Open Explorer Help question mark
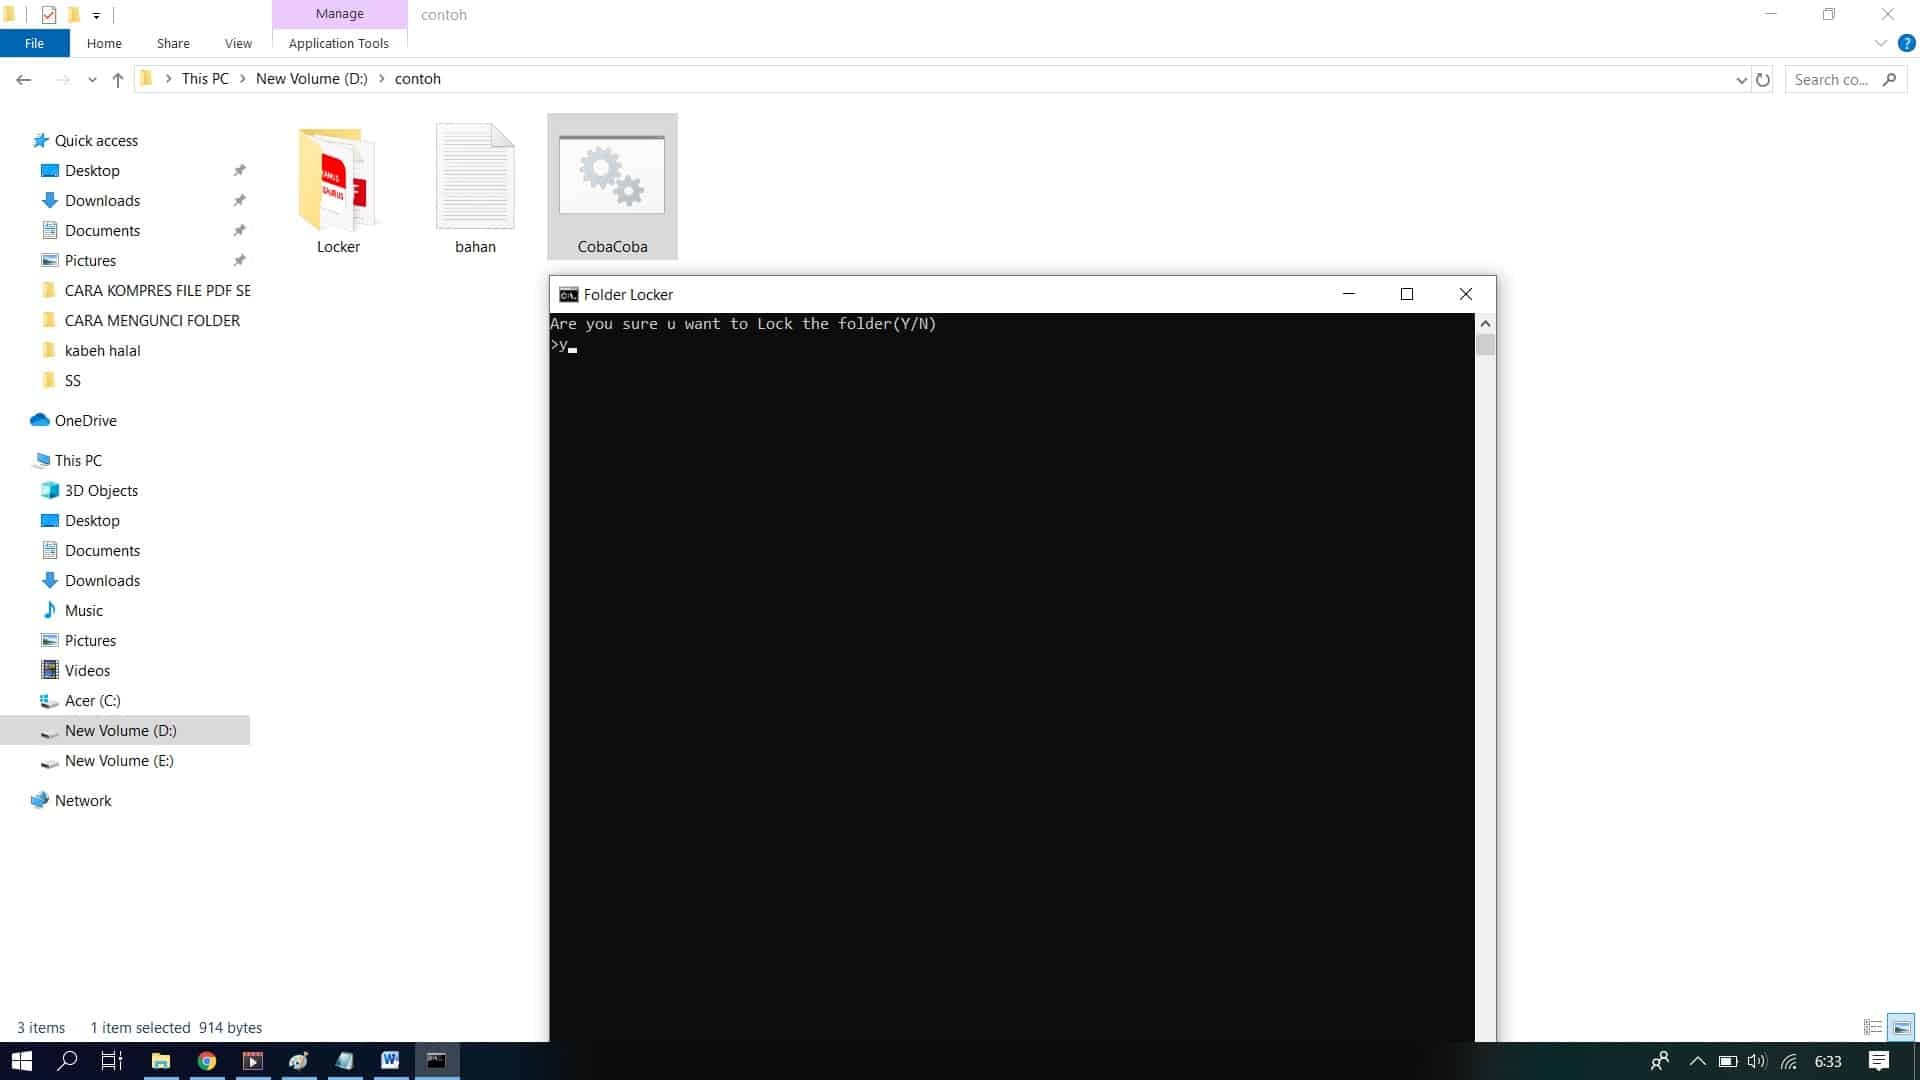 (x=1907, y=43)
